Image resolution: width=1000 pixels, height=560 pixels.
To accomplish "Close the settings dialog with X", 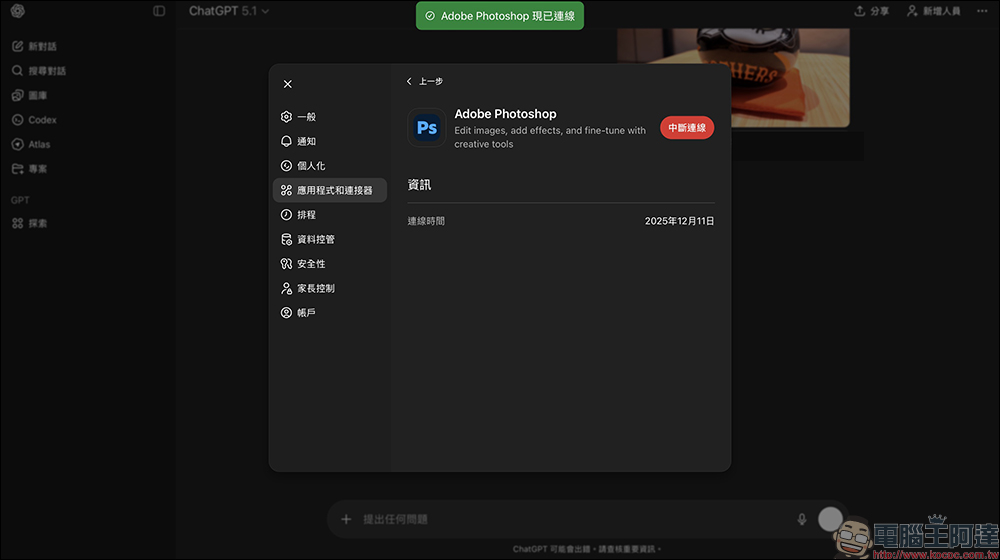I will tap(288, 84).
